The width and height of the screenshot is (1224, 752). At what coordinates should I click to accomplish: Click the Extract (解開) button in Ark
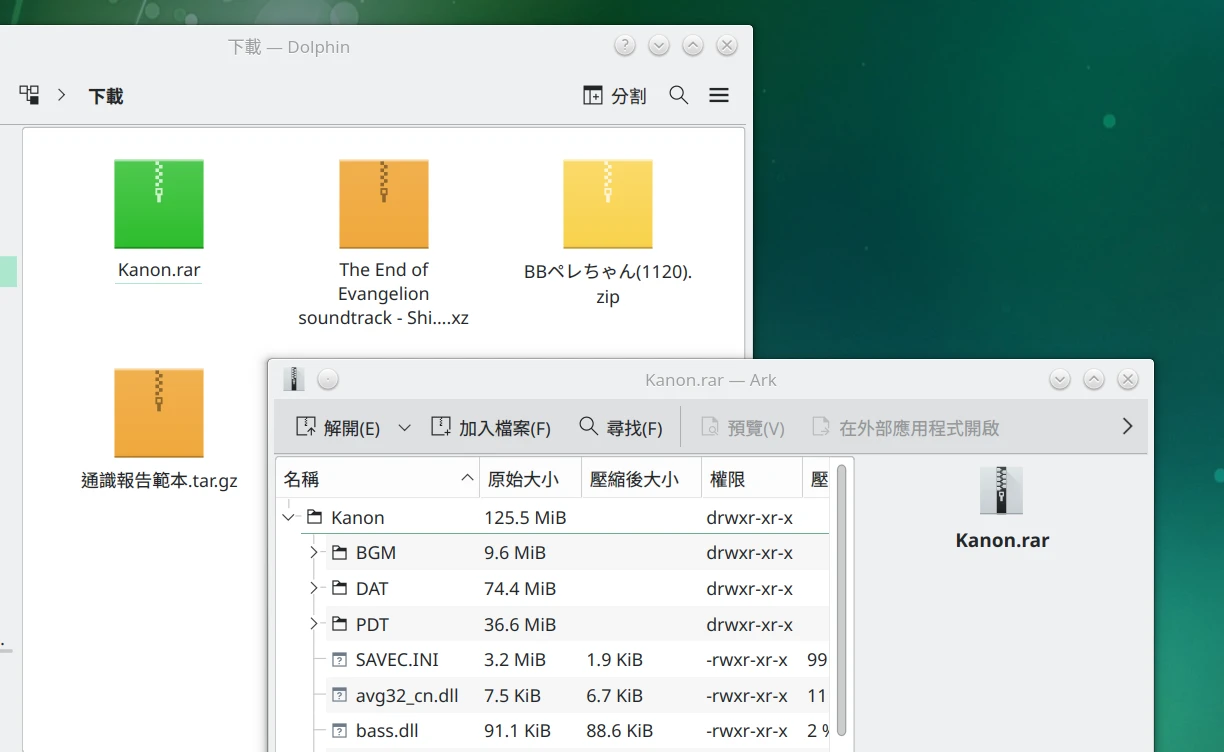[x=338, y=428]
